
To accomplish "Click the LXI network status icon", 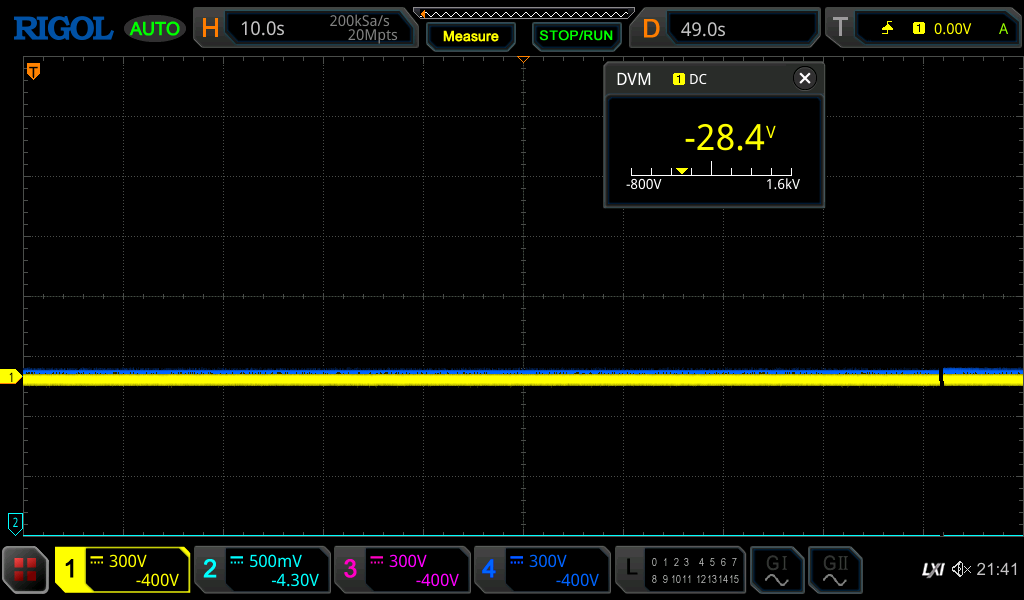I will coord(932,570).
